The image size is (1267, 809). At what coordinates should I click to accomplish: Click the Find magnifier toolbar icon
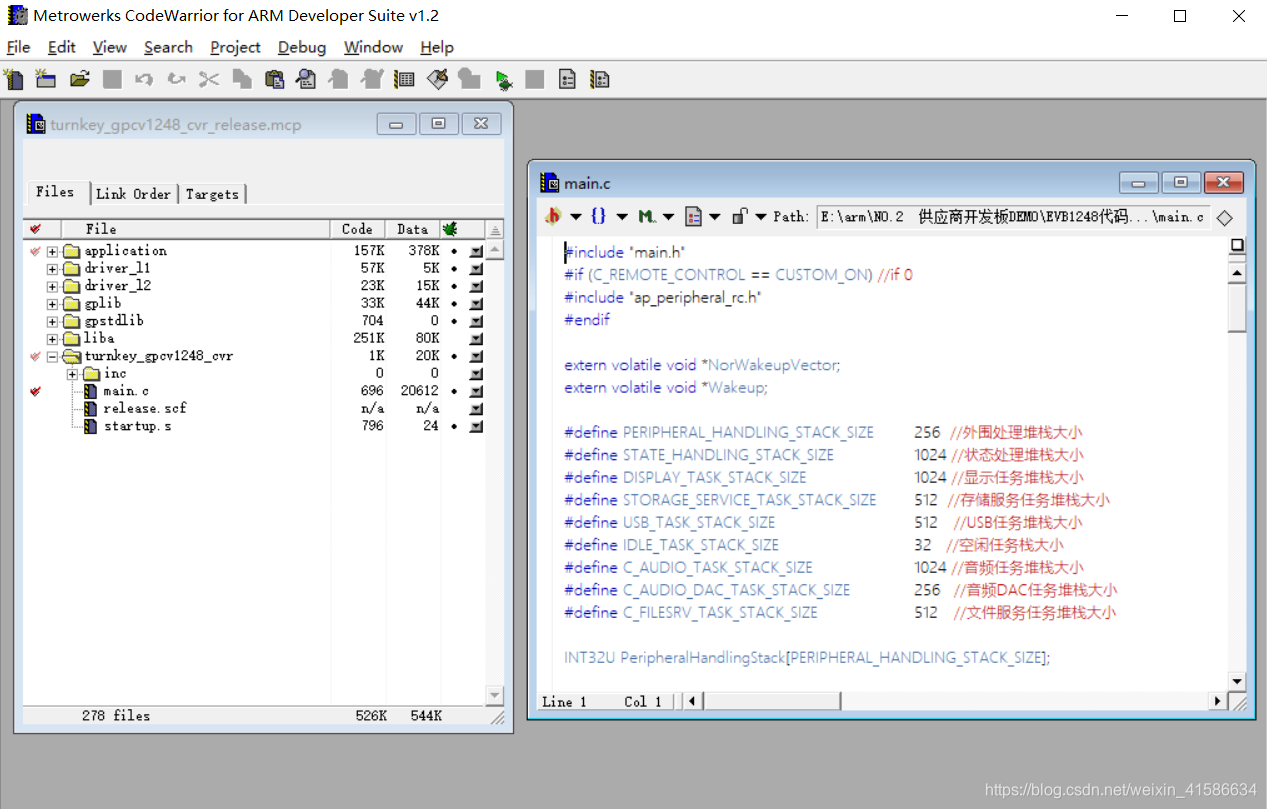click(x=306, y=79)
